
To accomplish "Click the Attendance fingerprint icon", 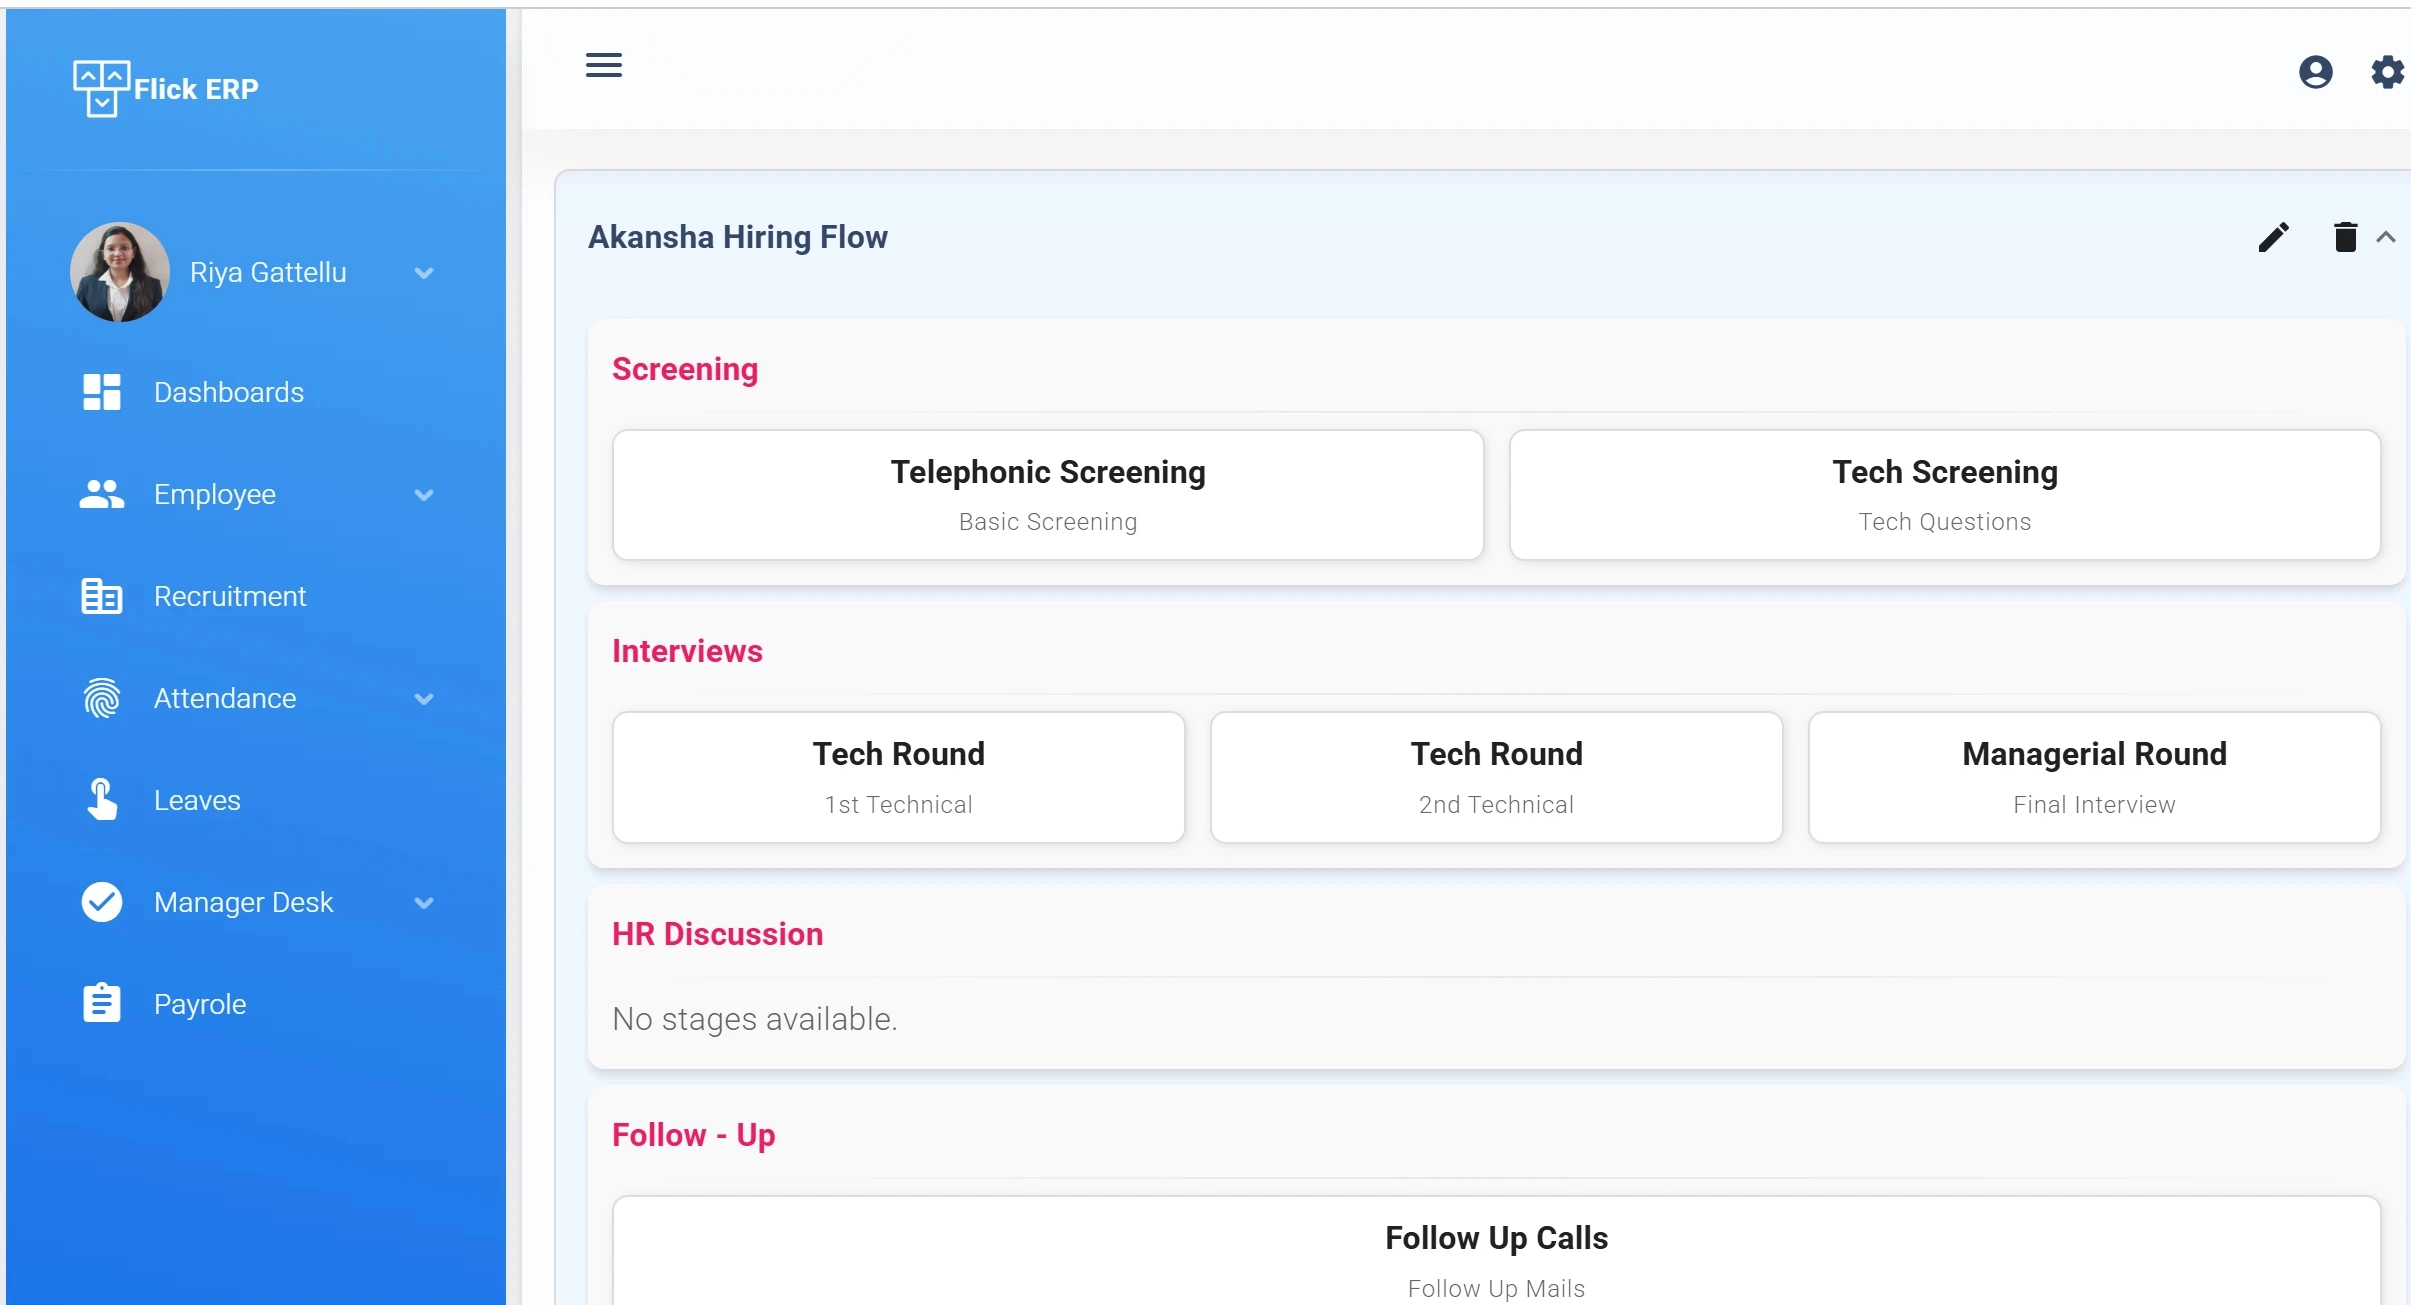I will pyautogui.click(x=100, y=698).
